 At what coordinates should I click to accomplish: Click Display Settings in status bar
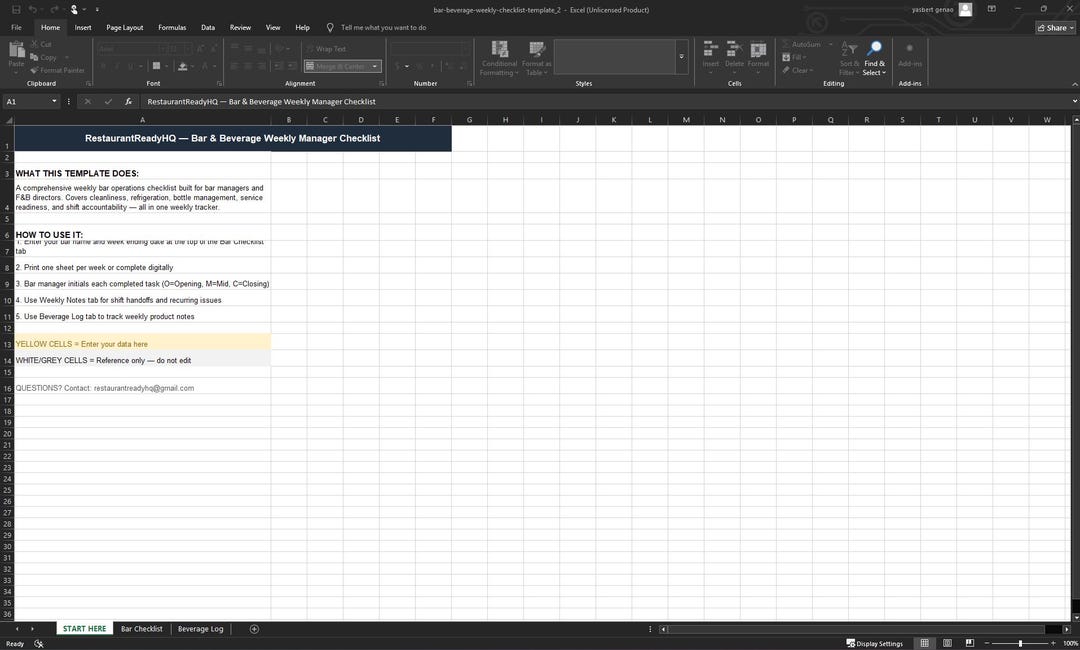click(874, 643)
